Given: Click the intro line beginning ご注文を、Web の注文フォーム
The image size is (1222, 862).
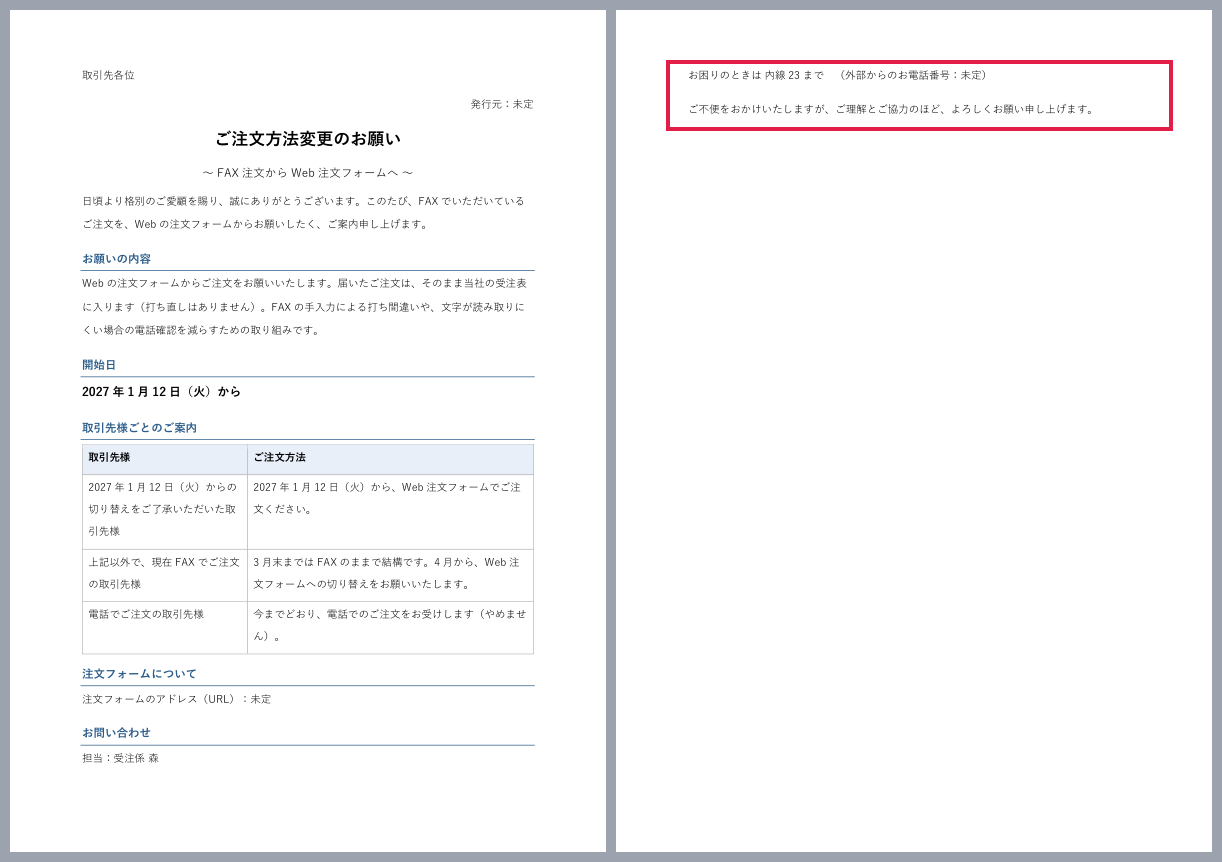Looking at the screenshot, I should click(257, 224).
